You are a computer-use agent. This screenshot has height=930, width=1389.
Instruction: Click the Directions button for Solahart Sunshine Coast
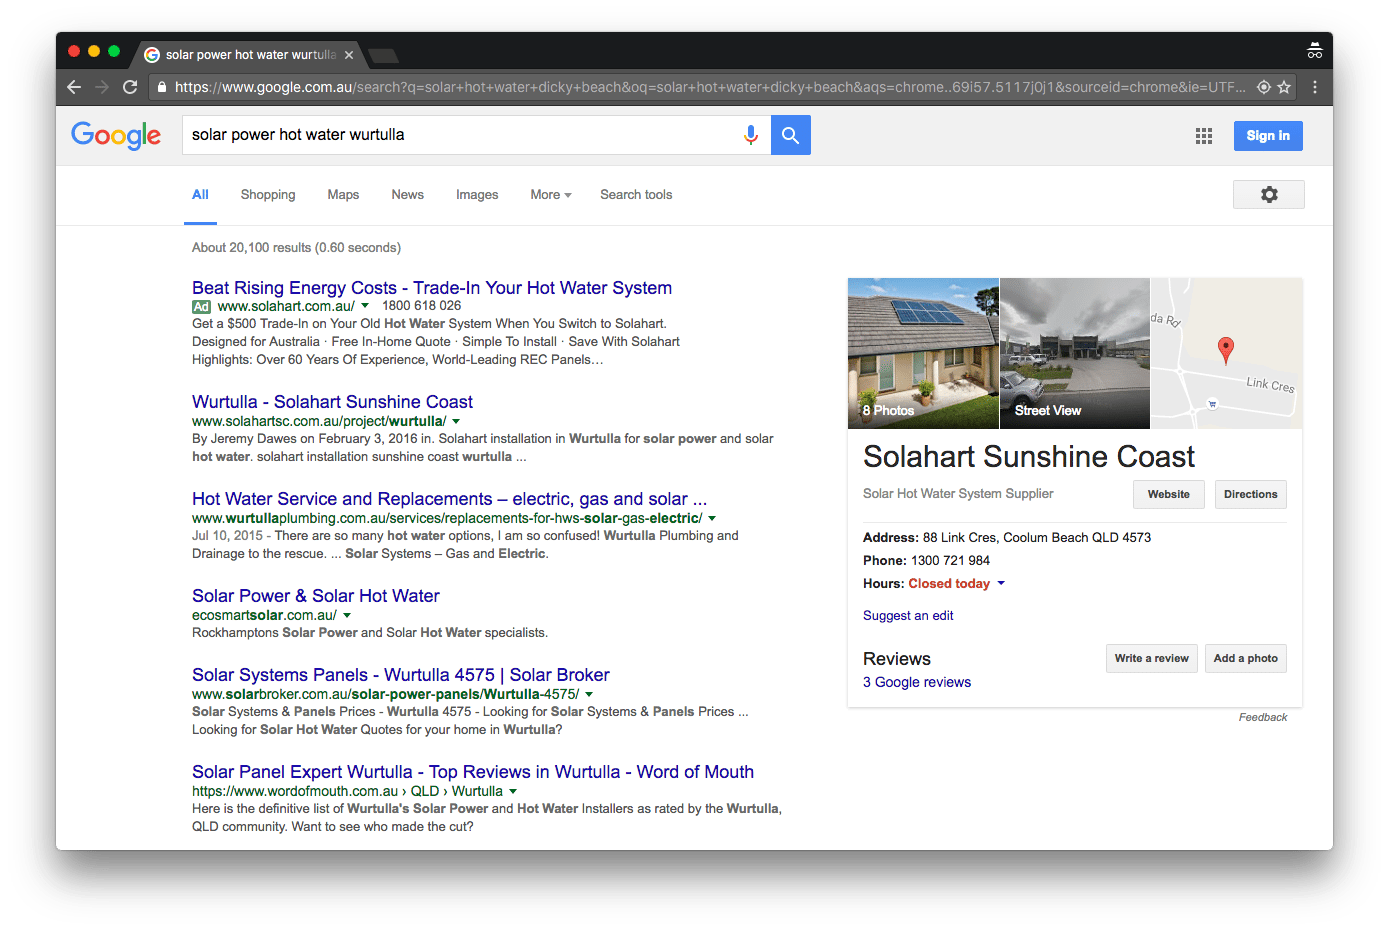1250,494
